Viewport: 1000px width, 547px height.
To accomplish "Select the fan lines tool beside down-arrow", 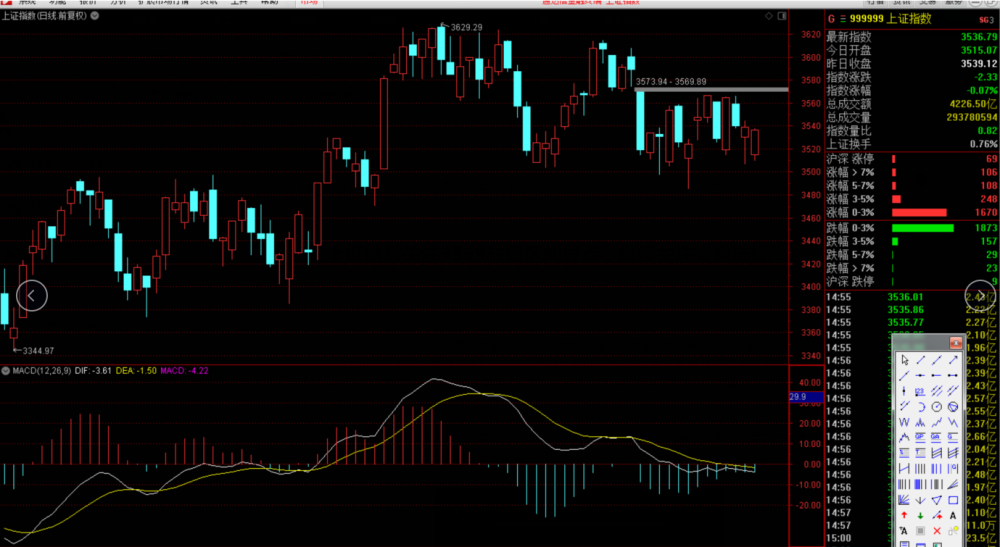I will click(904, 500).
